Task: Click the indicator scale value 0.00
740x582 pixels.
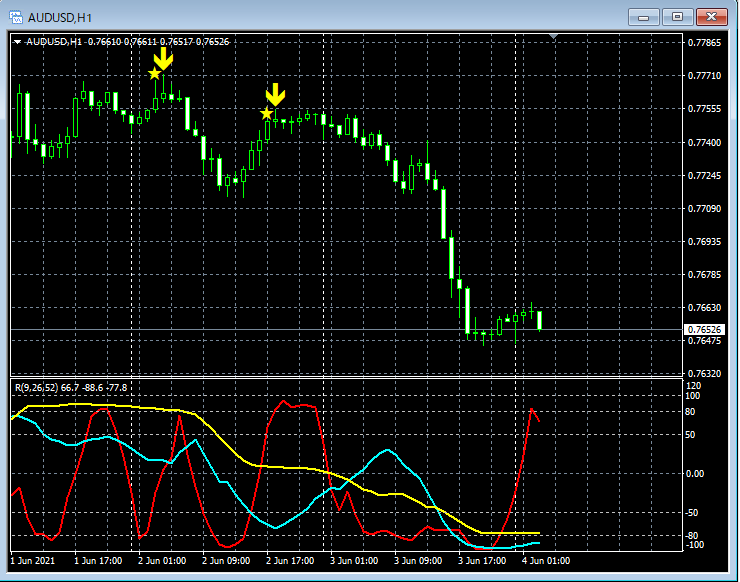Action: (695, 473)
